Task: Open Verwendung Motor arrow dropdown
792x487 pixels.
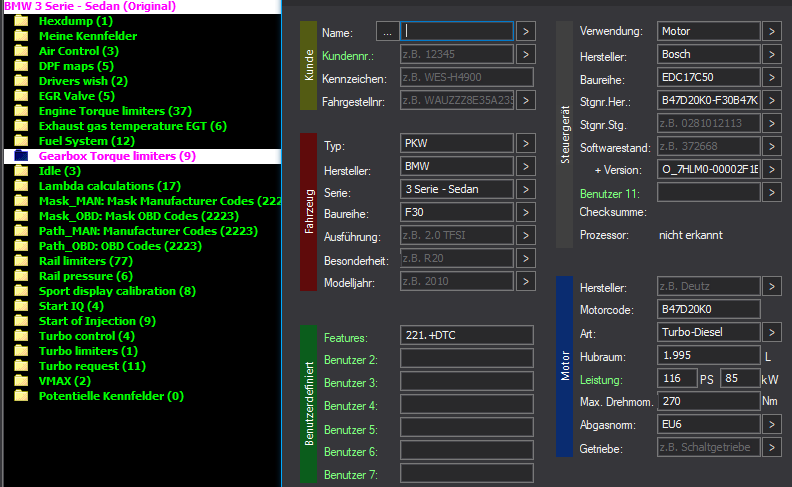Action: [x=772, y=31]
